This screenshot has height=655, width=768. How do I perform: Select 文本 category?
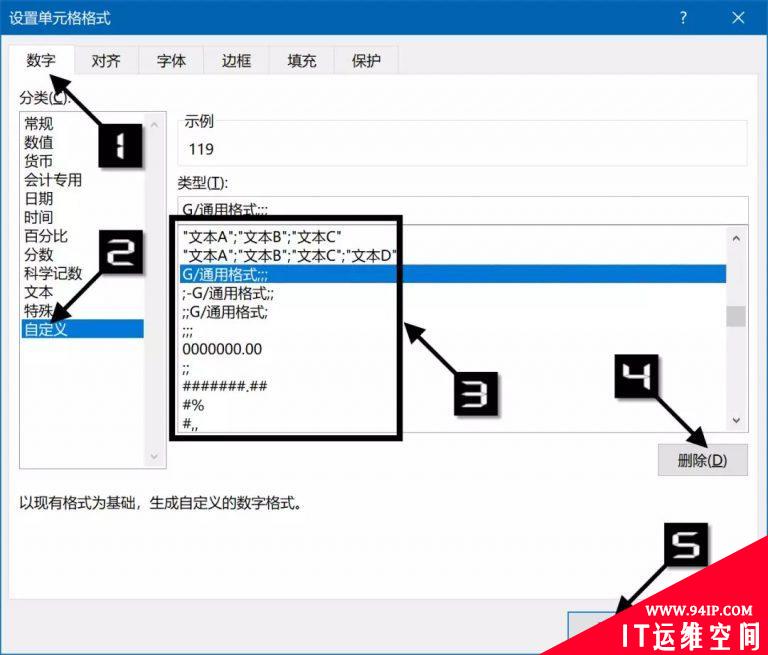[x=82, y=291]
